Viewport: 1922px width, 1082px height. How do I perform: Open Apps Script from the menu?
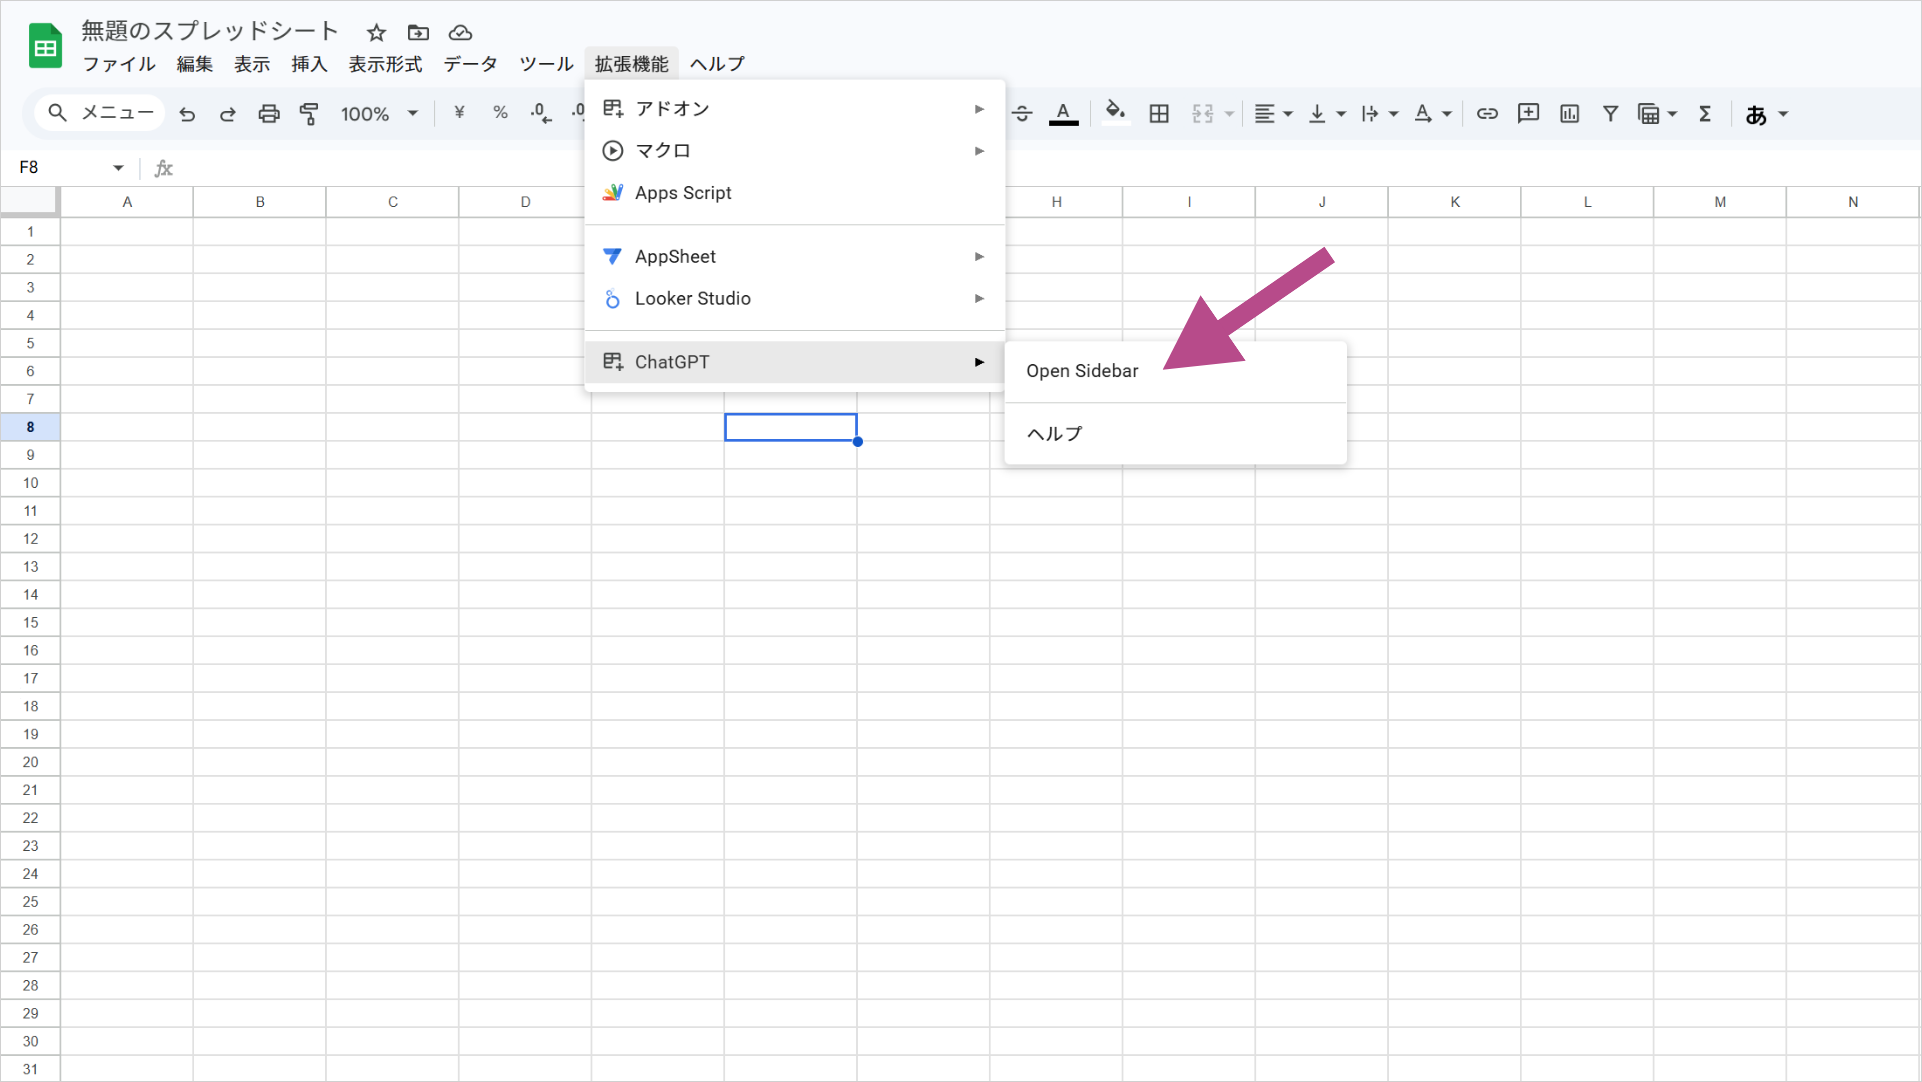(x=794, y=192)
